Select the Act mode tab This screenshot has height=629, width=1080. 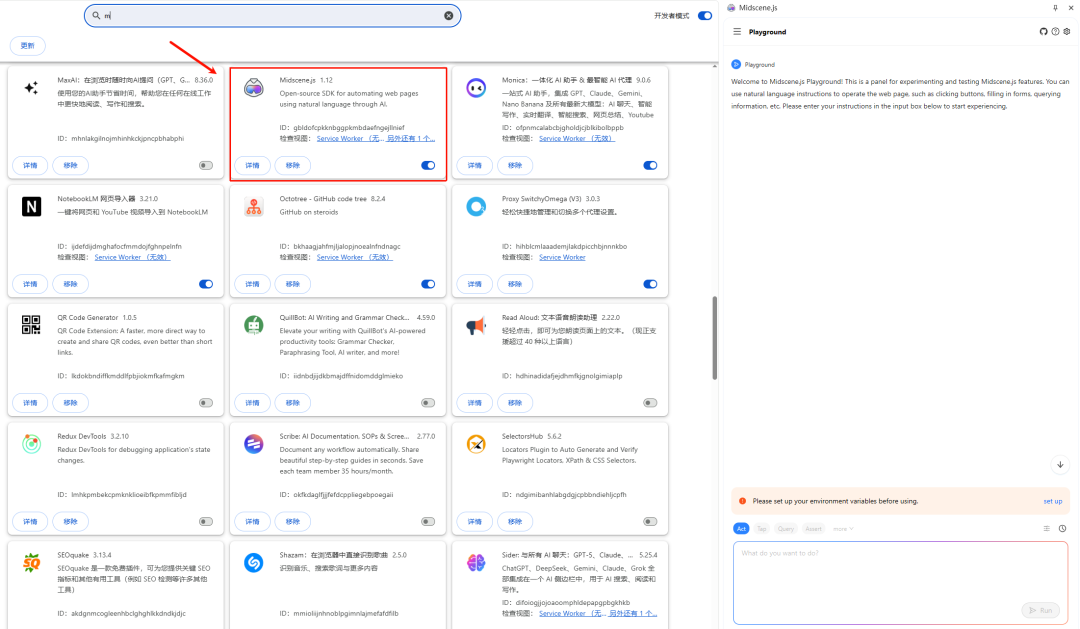click(x=741, y=529)
